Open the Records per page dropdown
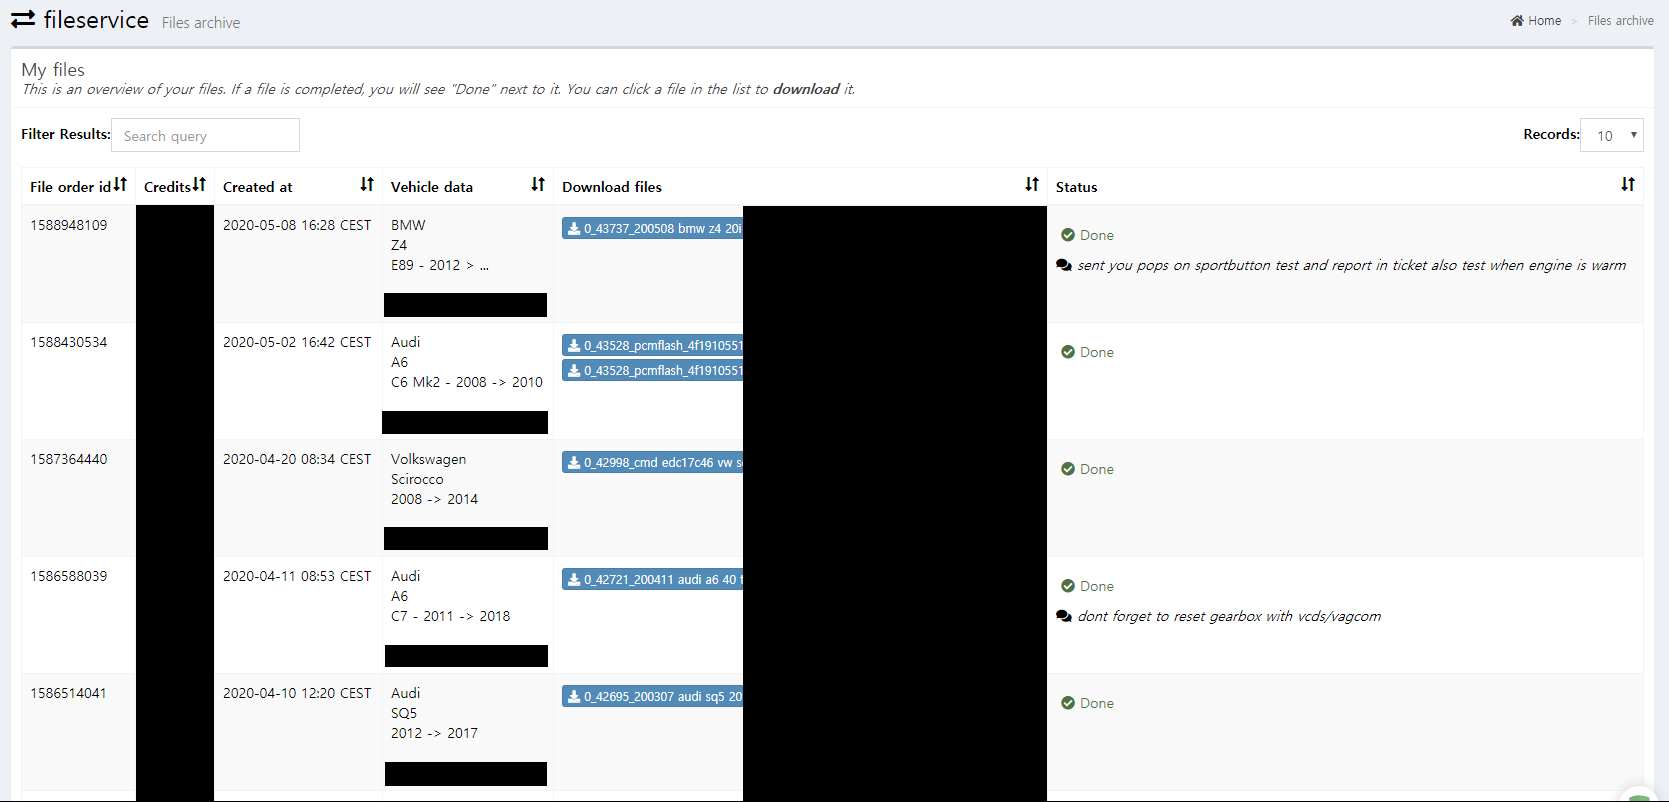Screen dimensions: 1669x802 pos(1611,135)
